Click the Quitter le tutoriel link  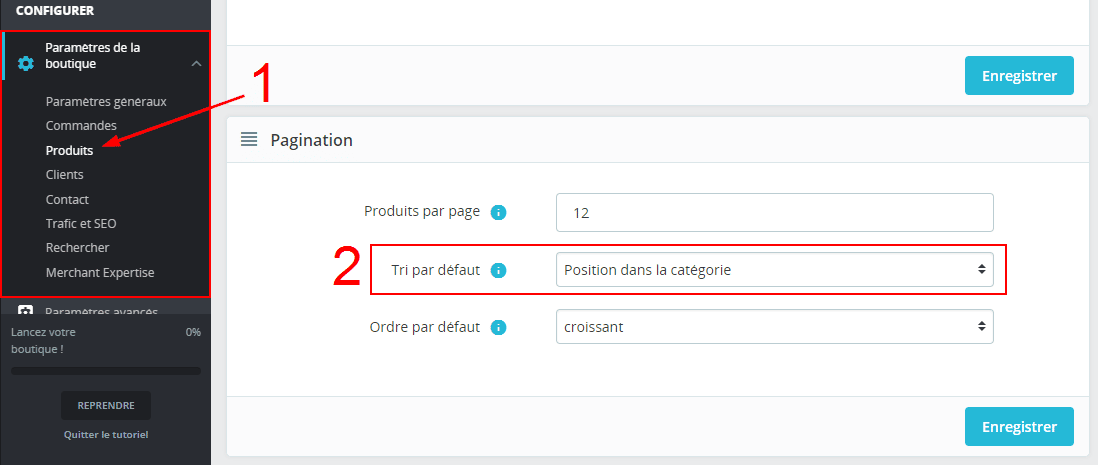106,434
